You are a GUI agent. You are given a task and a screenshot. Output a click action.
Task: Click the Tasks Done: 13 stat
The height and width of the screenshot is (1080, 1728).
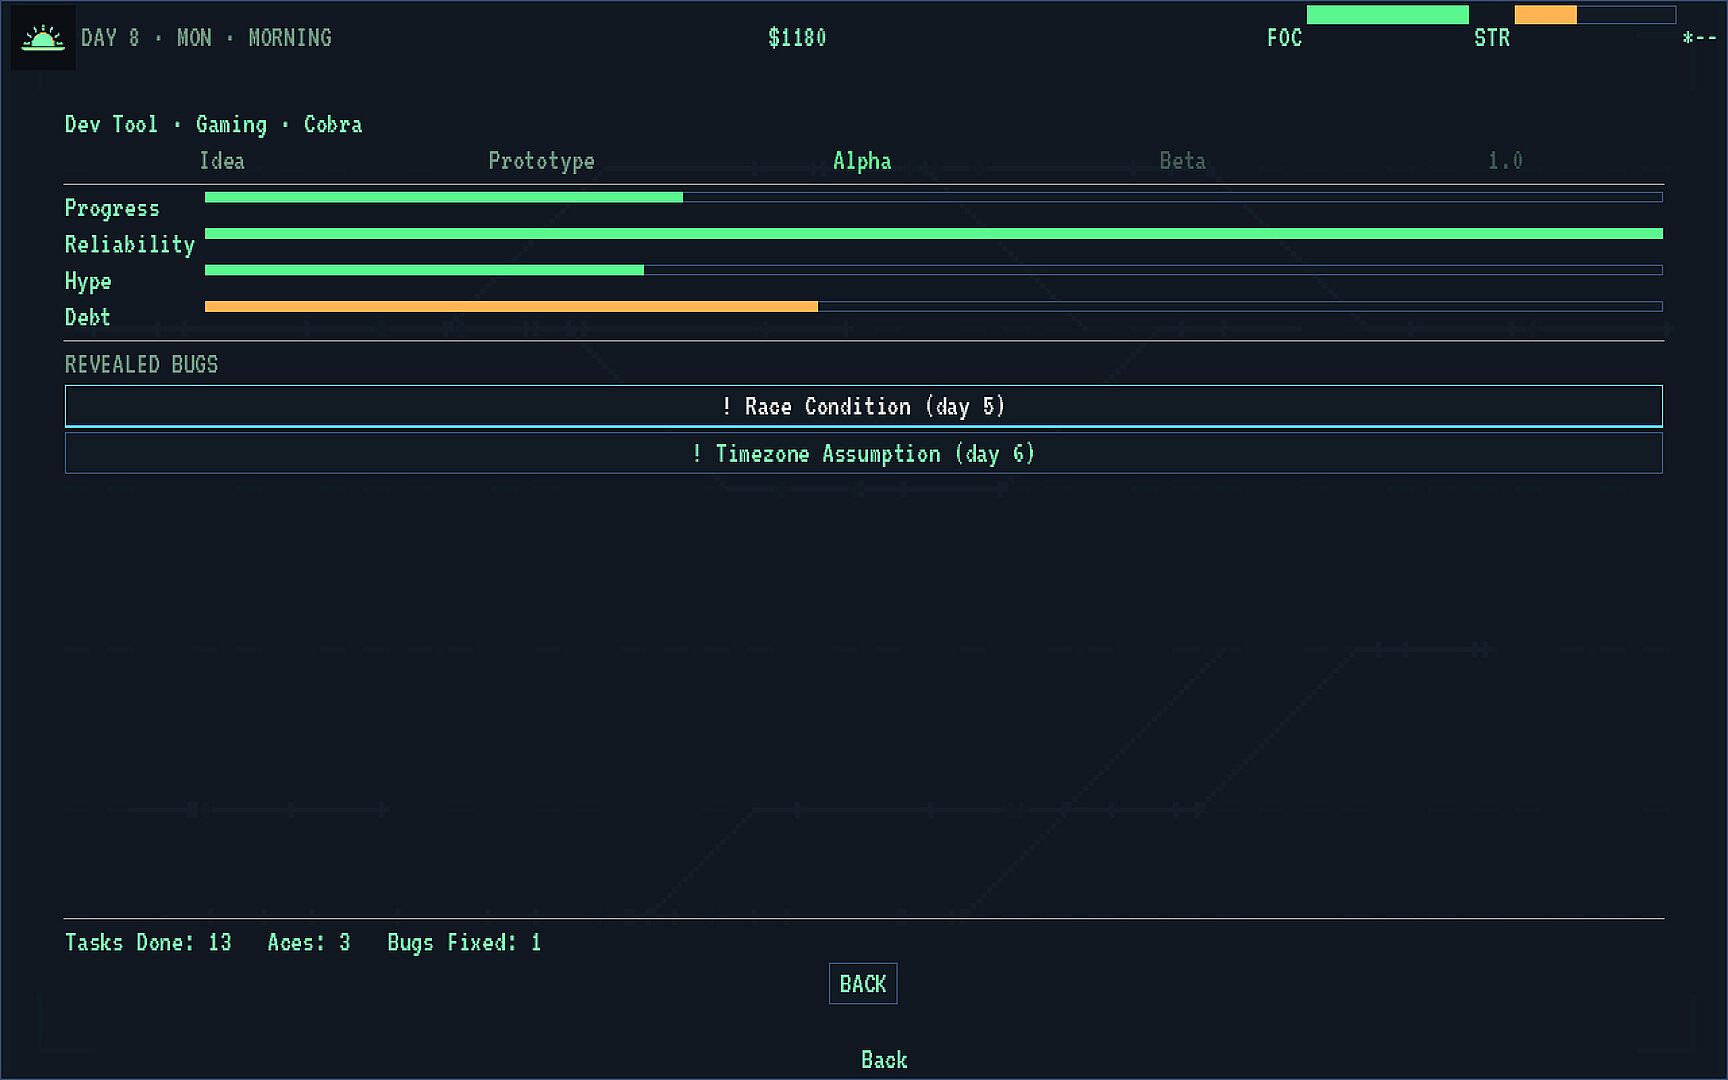point(148,942)
